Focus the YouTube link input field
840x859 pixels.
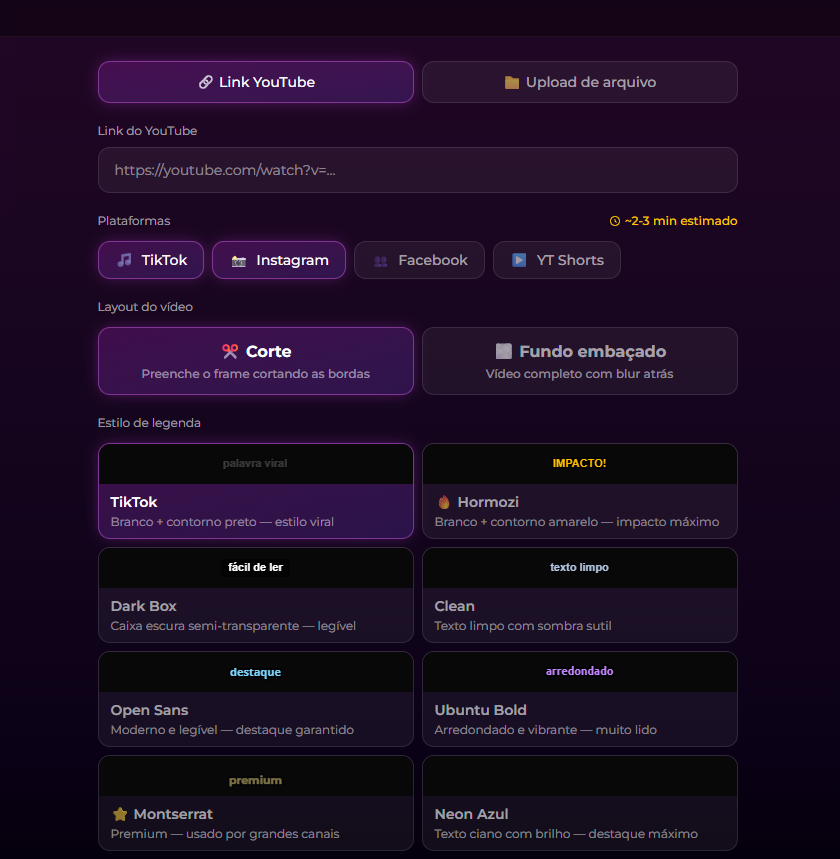(x=418, y=170)
